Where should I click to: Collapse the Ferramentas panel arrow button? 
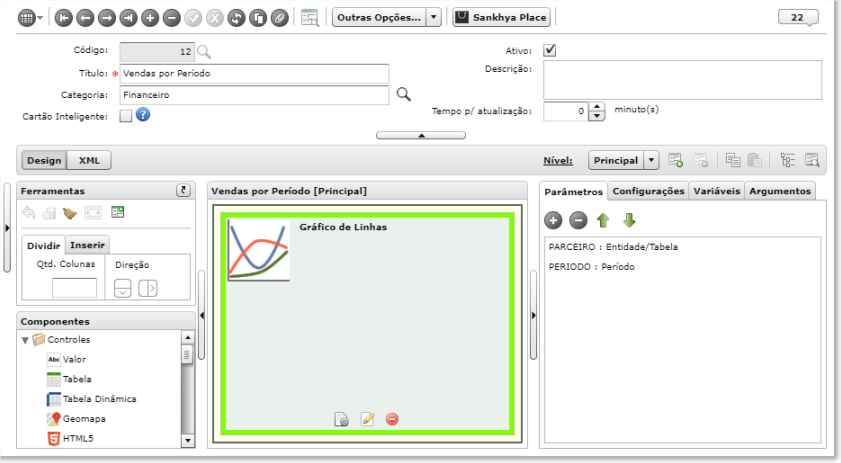pos(183,190)
